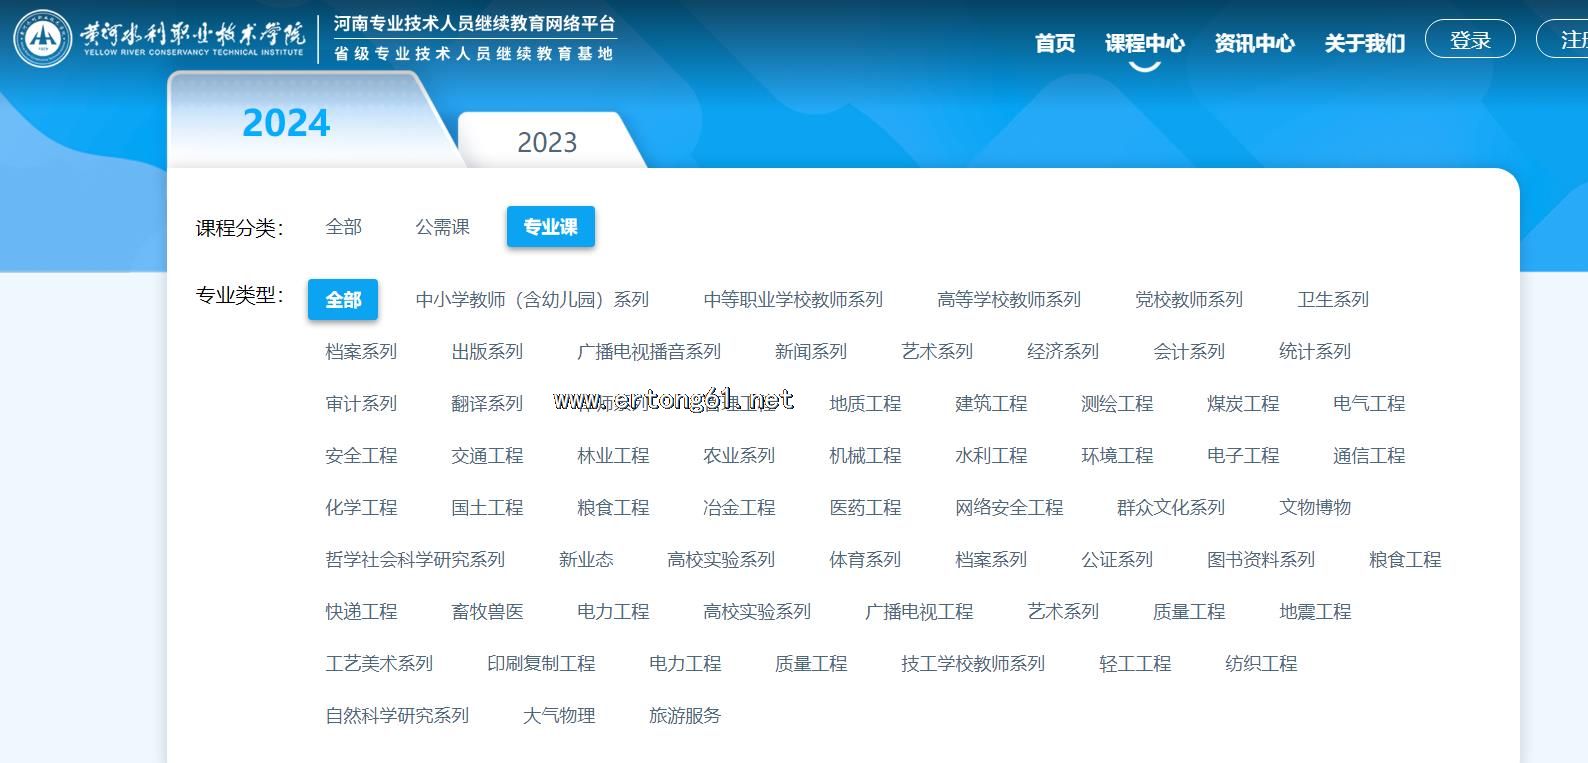Select the 哲学社会科学研究系列 option
This screenshot has width=1588, height=763.
(x=414, y=560)
